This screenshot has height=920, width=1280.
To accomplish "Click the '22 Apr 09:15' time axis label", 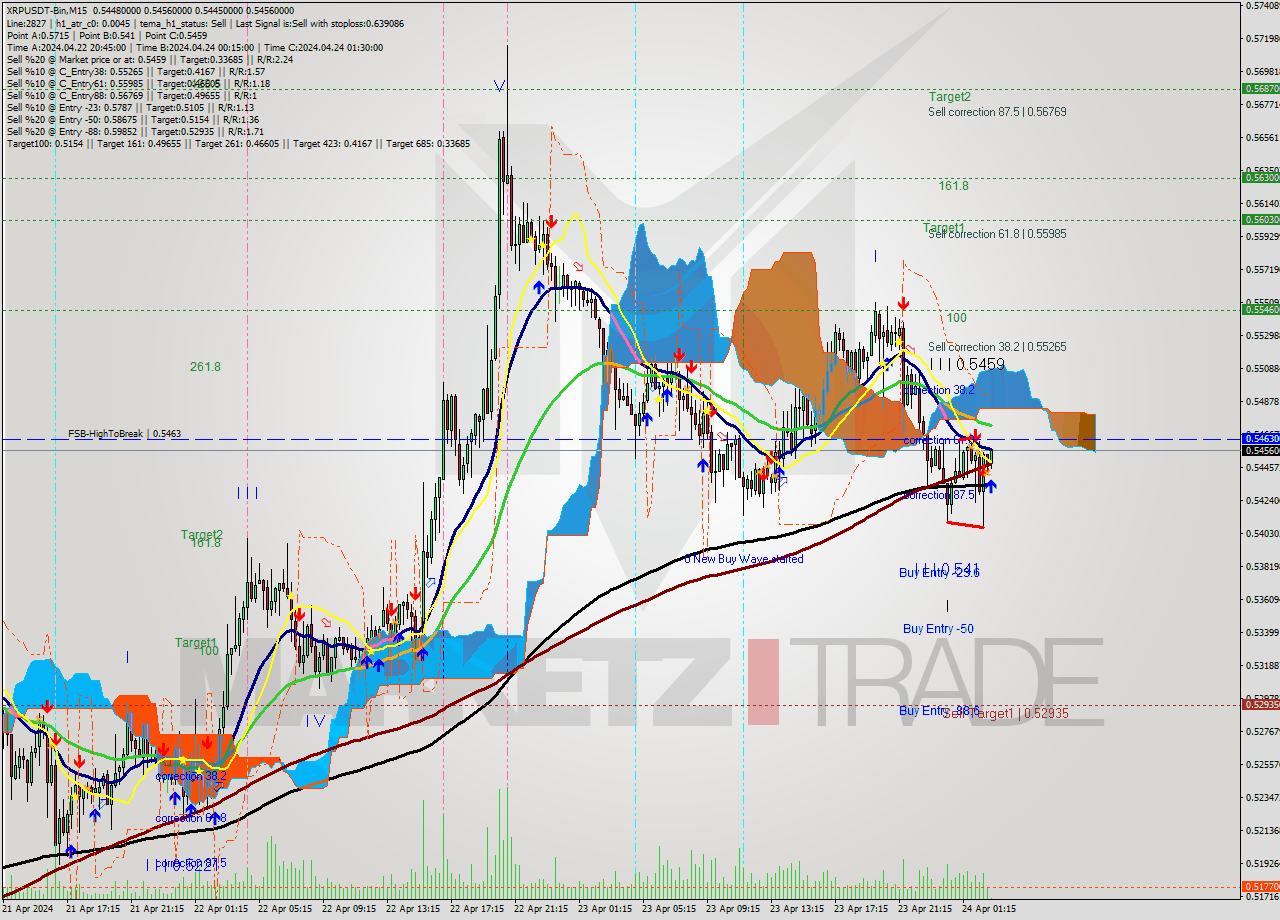I will tap(348, 909).
